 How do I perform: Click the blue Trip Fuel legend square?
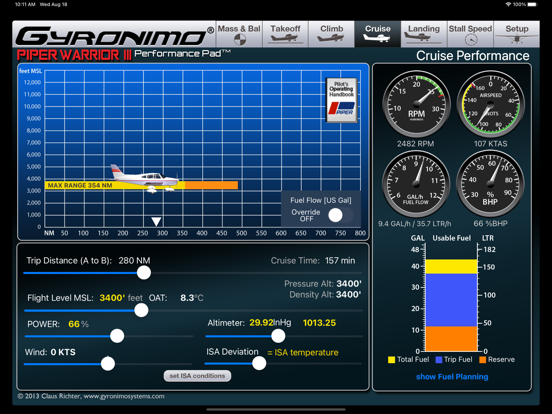[439, 360]
